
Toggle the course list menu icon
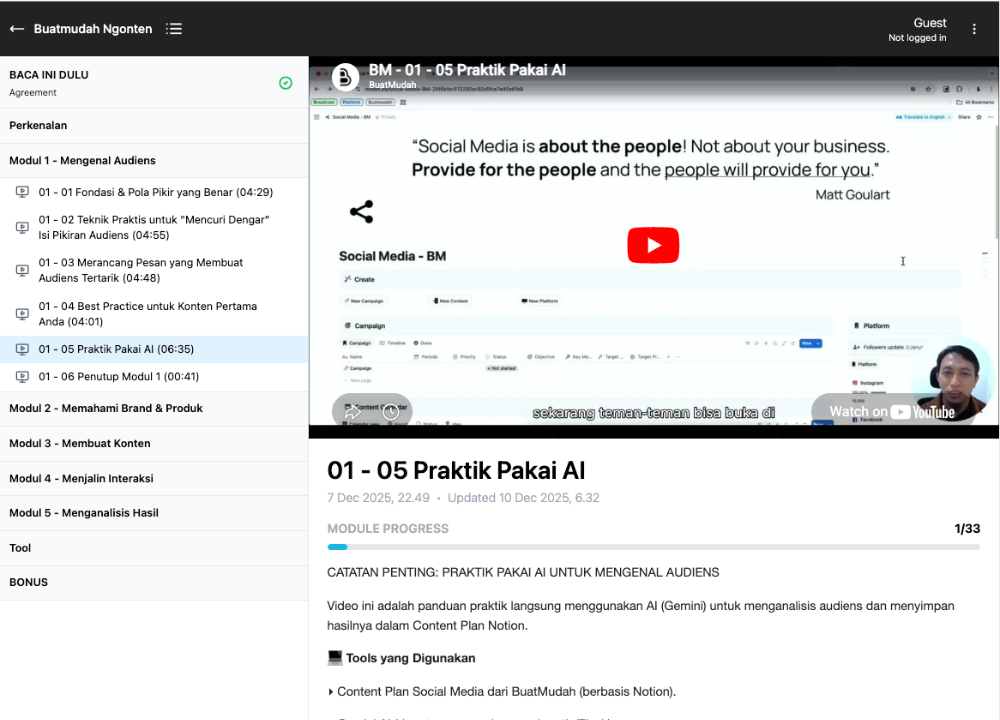[x=173, y=29]
